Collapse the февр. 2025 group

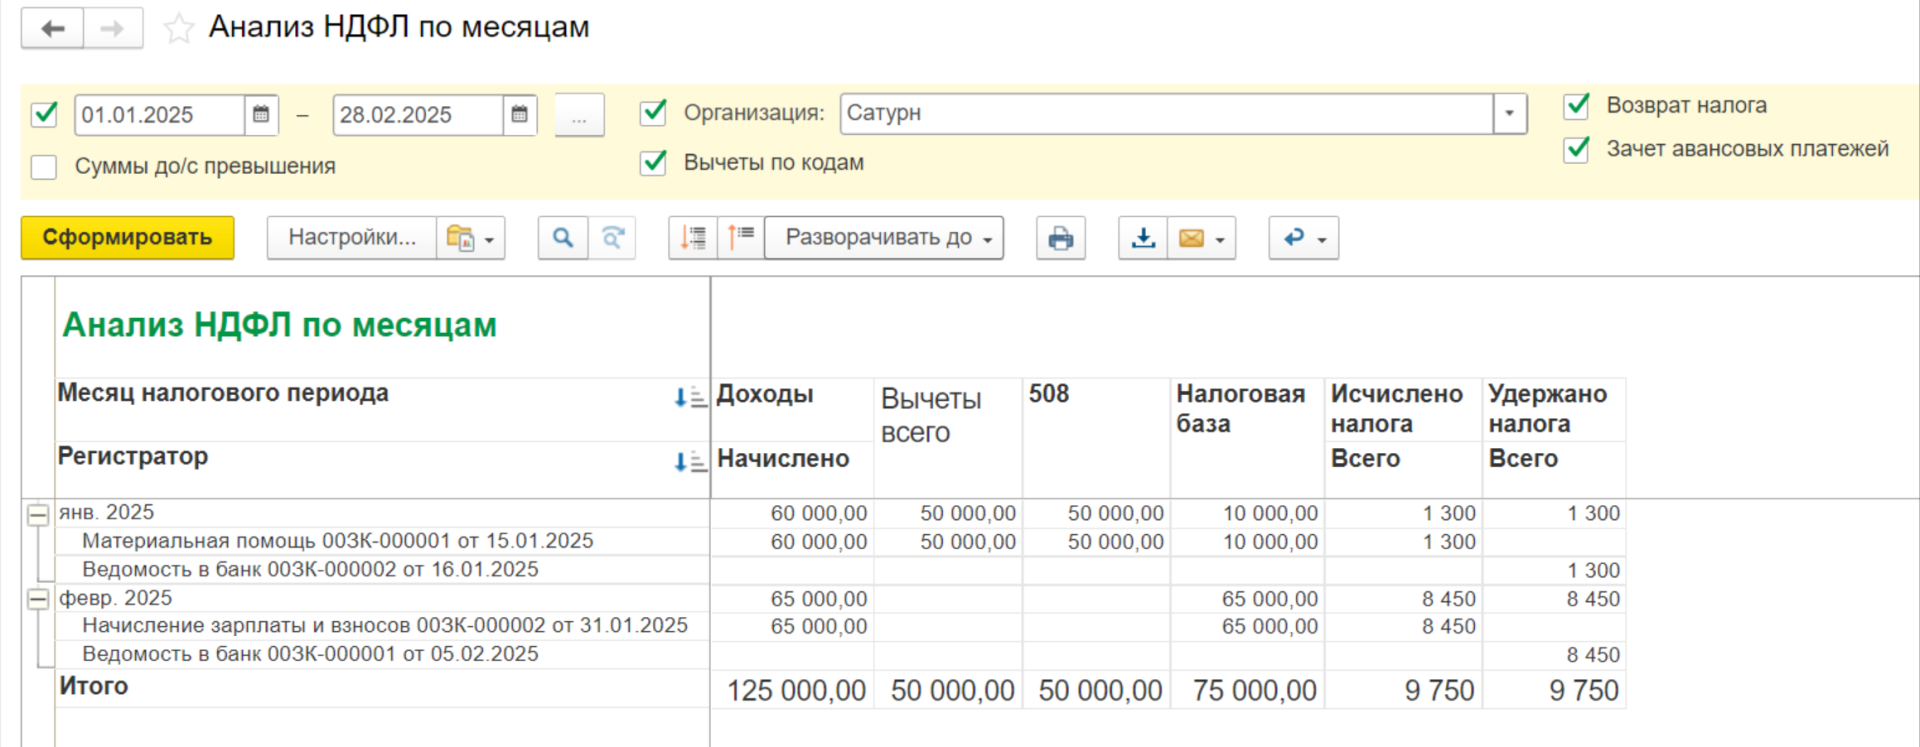coord(38,600)
